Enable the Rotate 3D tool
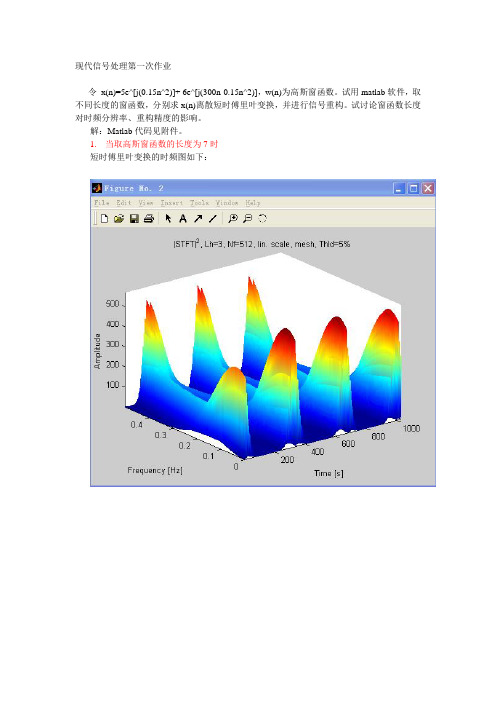 [x=262, y=218]
